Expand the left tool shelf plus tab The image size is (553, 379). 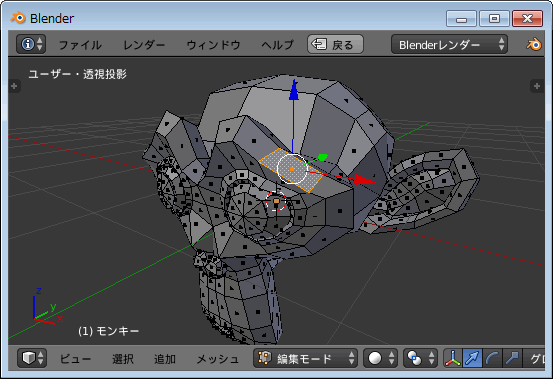(x=14, y=86)
